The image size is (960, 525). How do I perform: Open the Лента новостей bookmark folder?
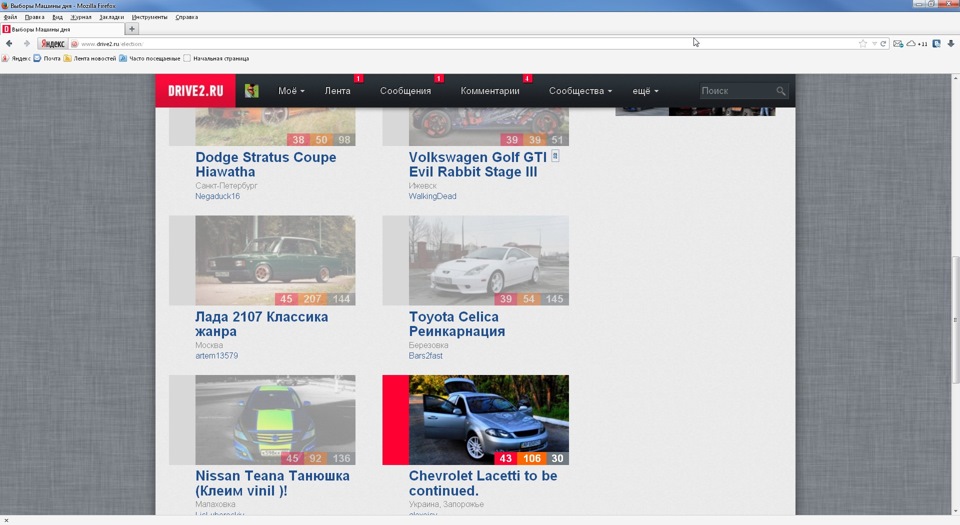(x=90, y=59)
